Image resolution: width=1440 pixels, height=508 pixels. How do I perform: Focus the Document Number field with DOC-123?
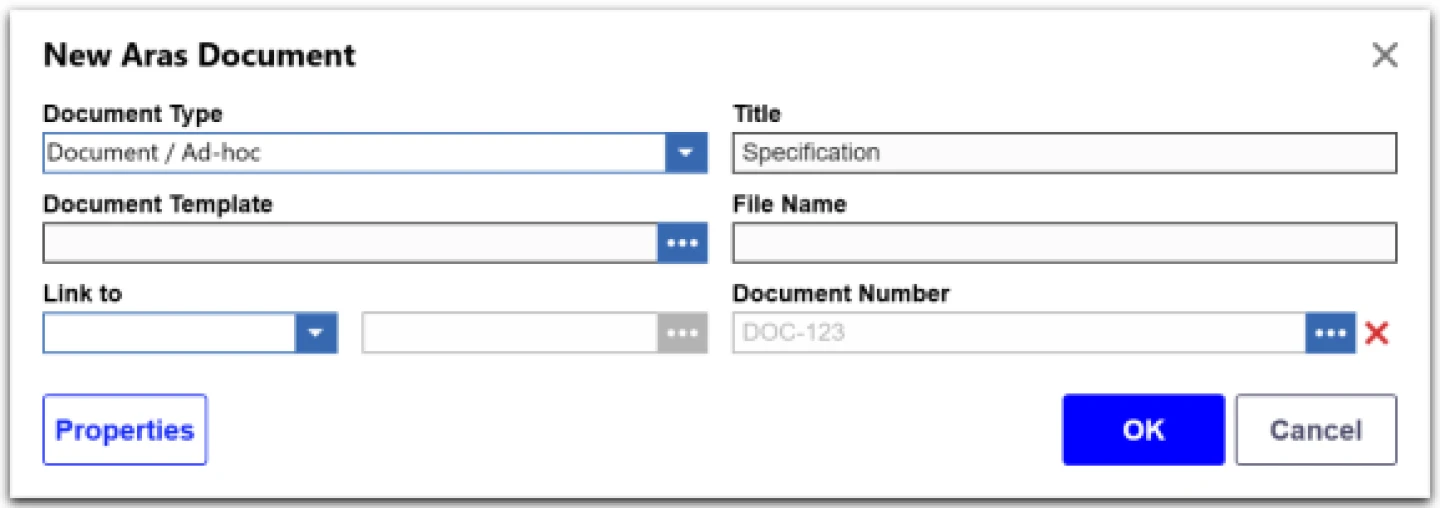[x=1019, y=333]
